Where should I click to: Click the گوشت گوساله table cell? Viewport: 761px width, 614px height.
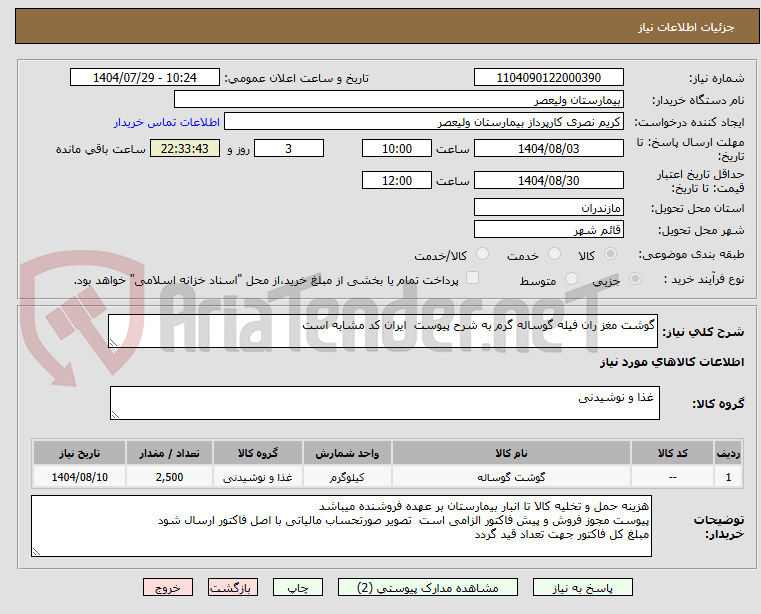click(x=511, y=478)
